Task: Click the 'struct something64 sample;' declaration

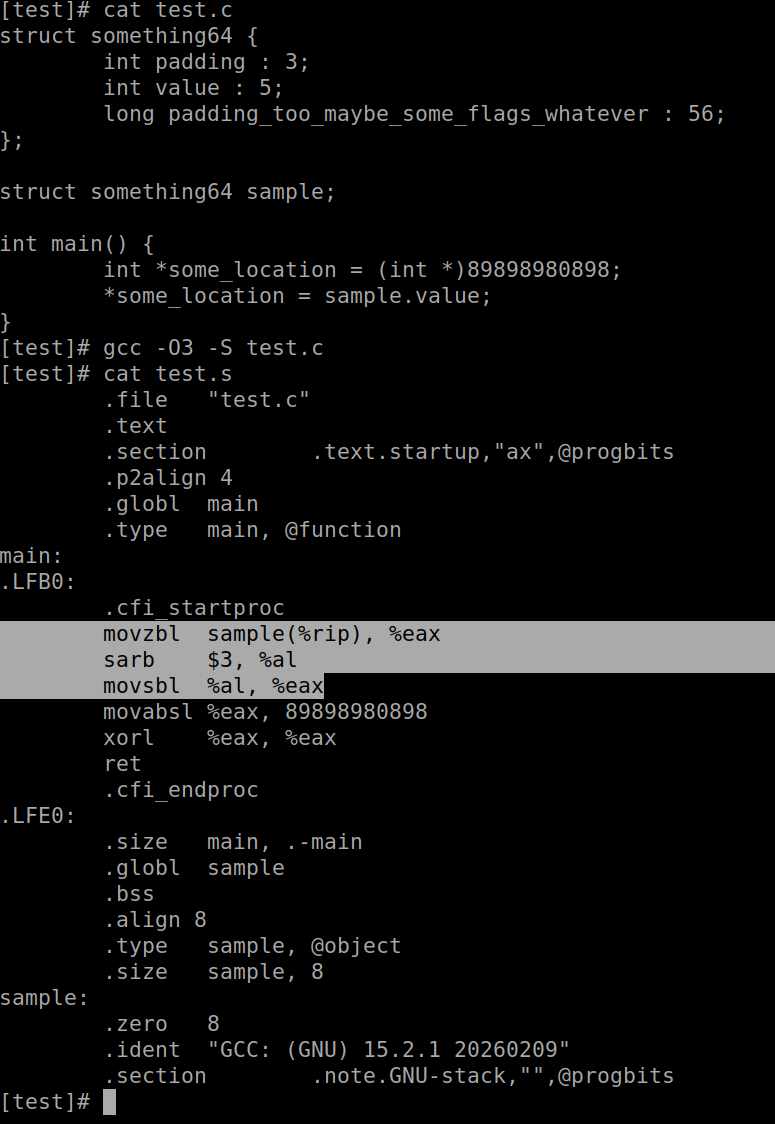Action: (x=167, y=192)
